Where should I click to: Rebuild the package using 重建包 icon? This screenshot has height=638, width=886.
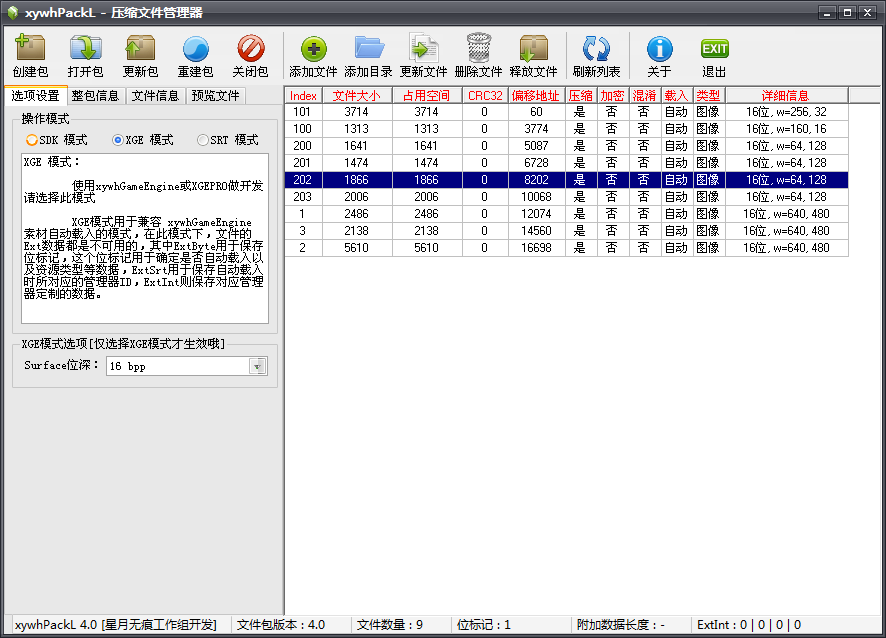(196, 55)
